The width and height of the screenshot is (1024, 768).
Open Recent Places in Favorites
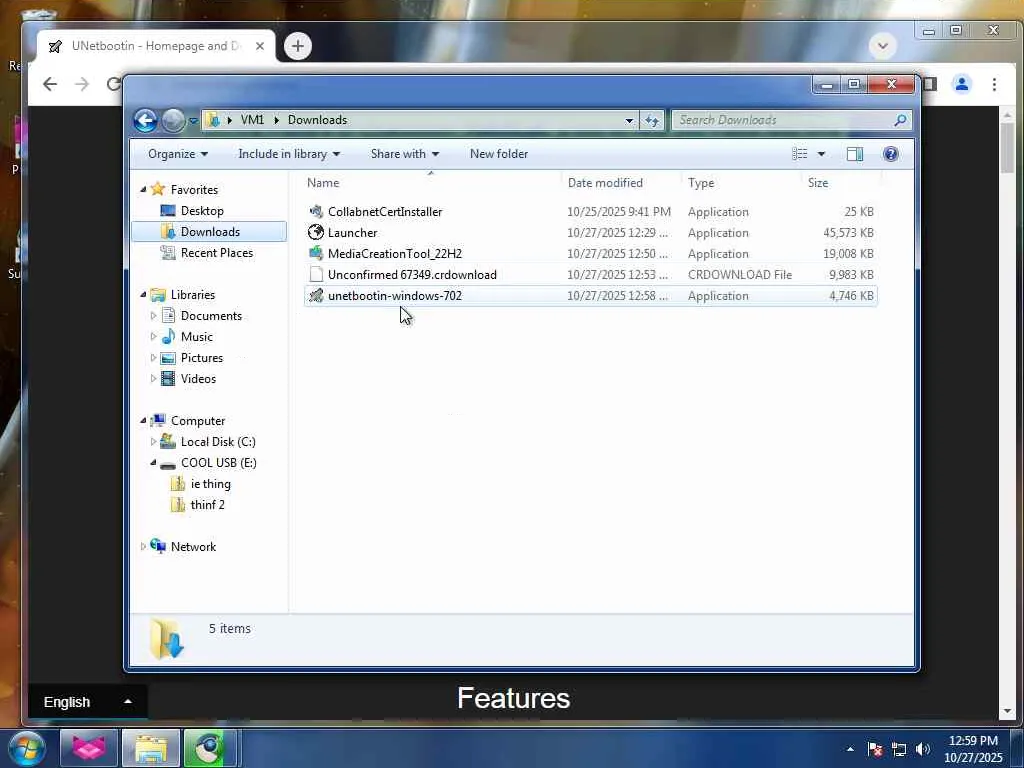click(216, 253)
